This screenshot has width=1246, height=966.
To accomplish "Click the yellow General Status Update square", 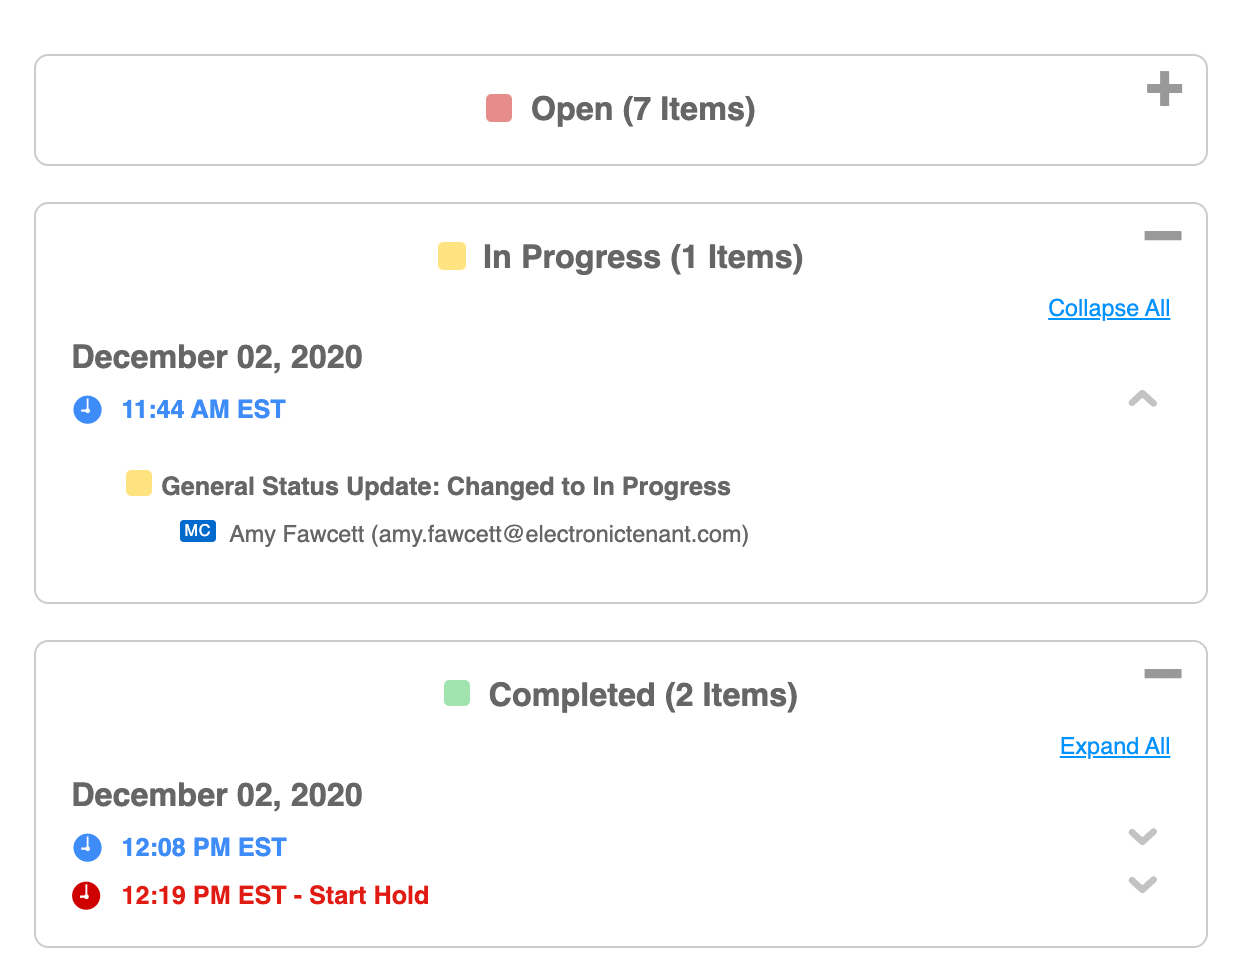I will pyautogui.click(x=139, y=484).
